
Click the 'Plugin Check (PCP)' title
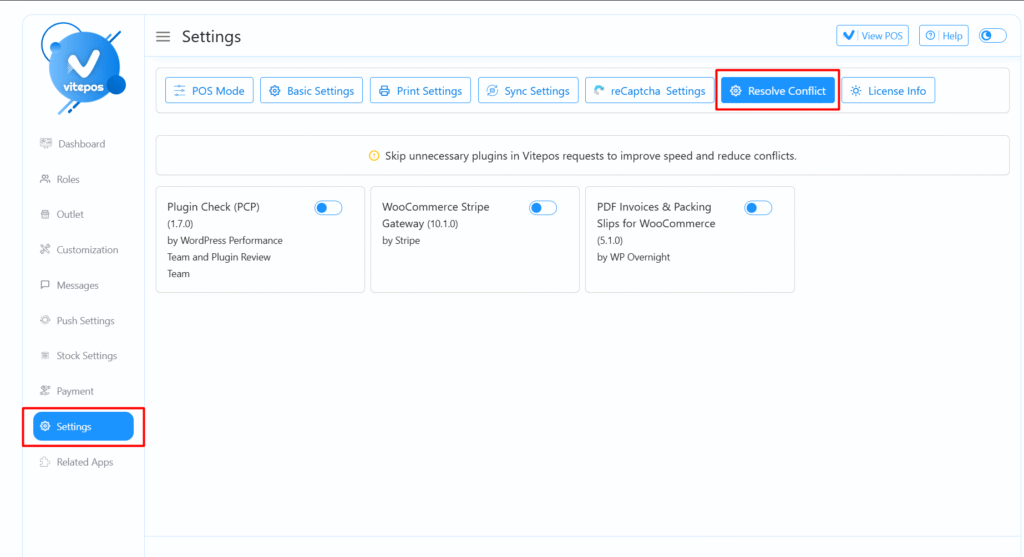point(214,206)
